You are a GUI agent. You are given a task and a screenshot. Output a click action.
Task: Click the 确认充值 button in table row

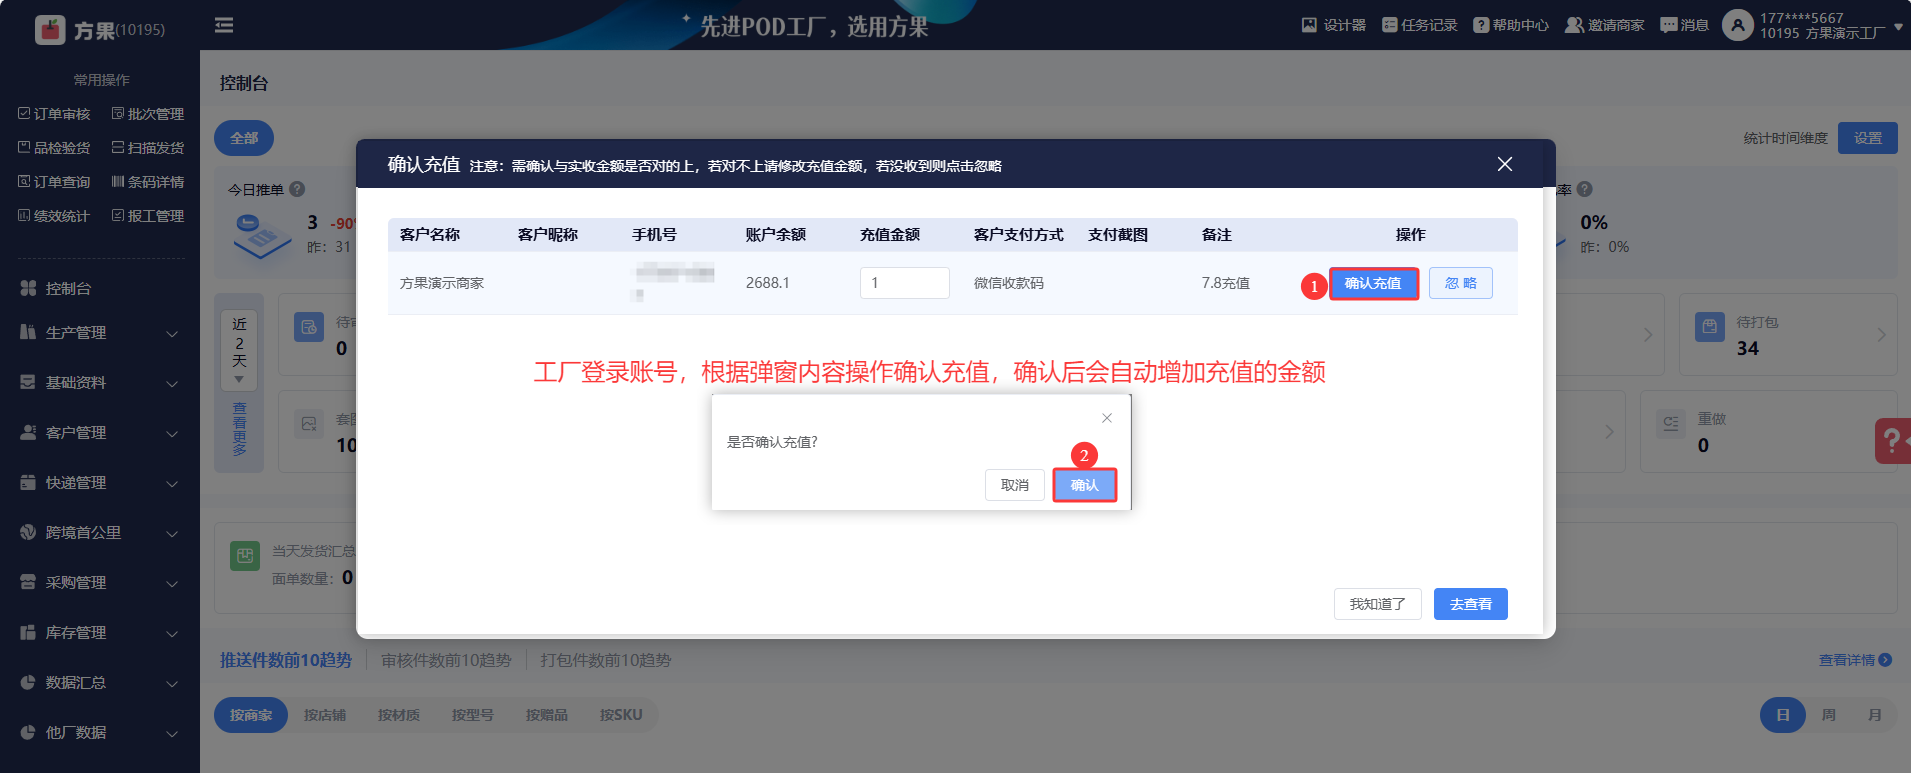point(1373,283)
